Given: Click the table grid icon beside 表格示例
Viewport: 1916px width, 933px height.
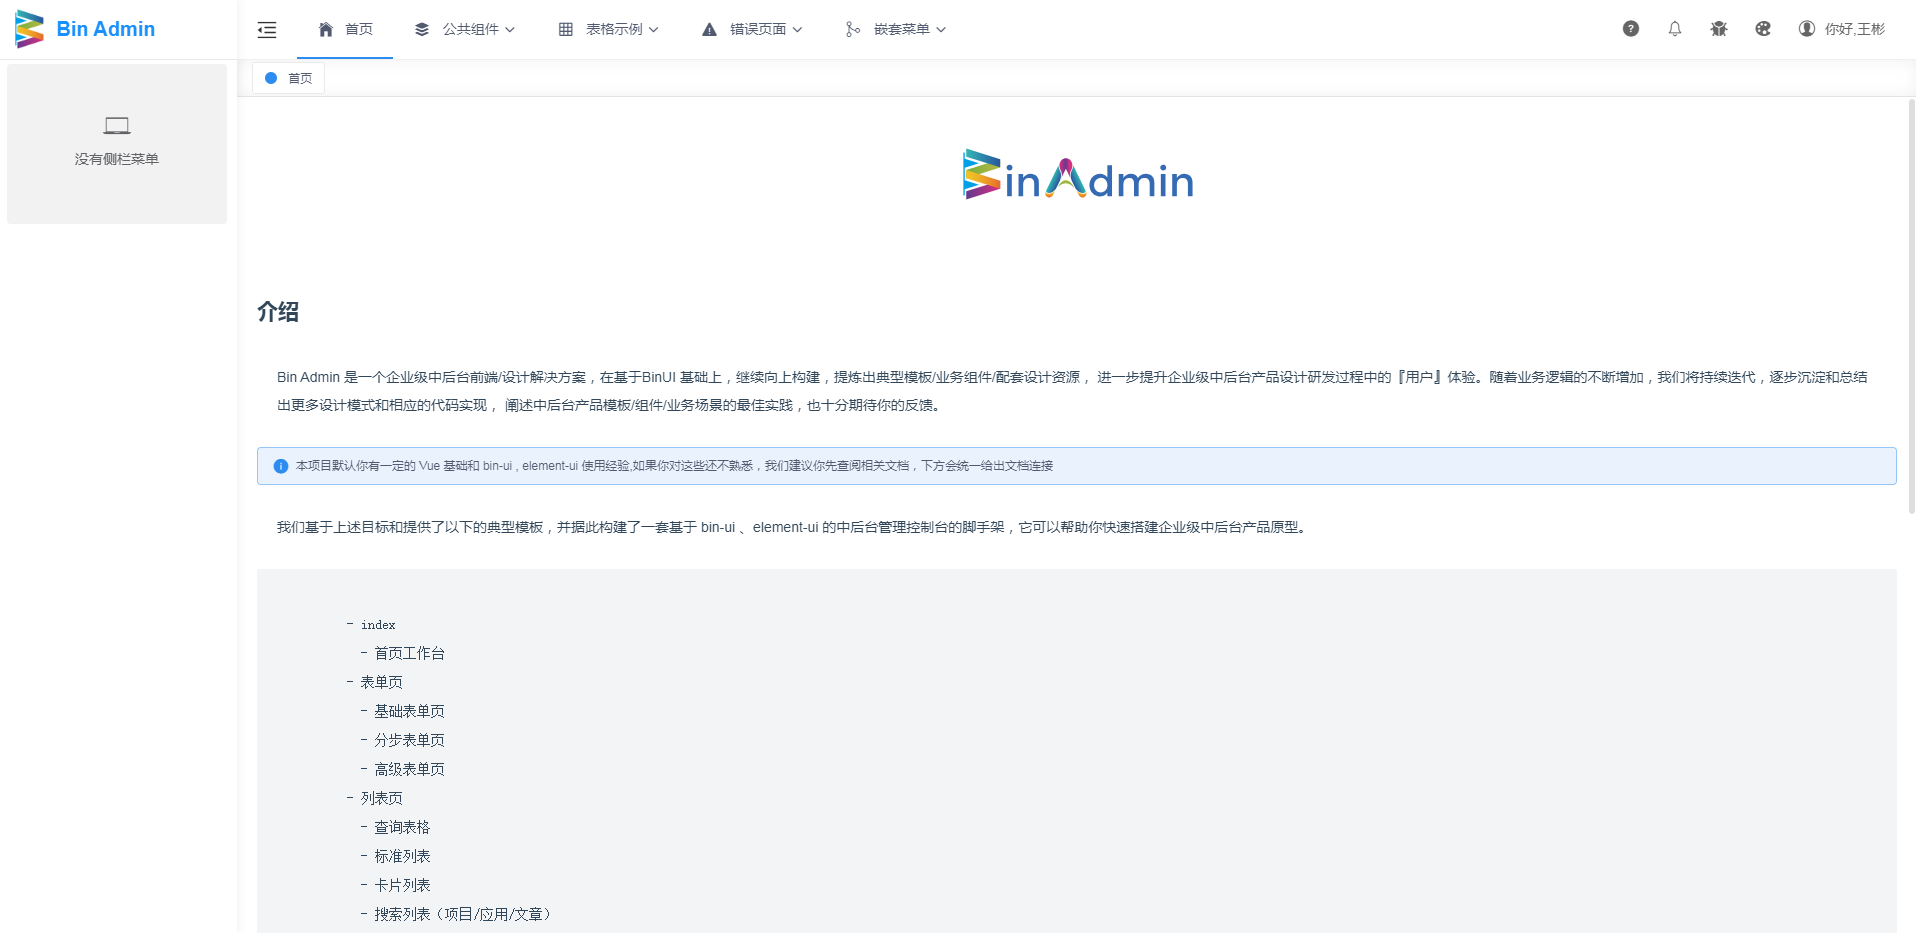Looking at the screenshot, I should tap(566, 29).
